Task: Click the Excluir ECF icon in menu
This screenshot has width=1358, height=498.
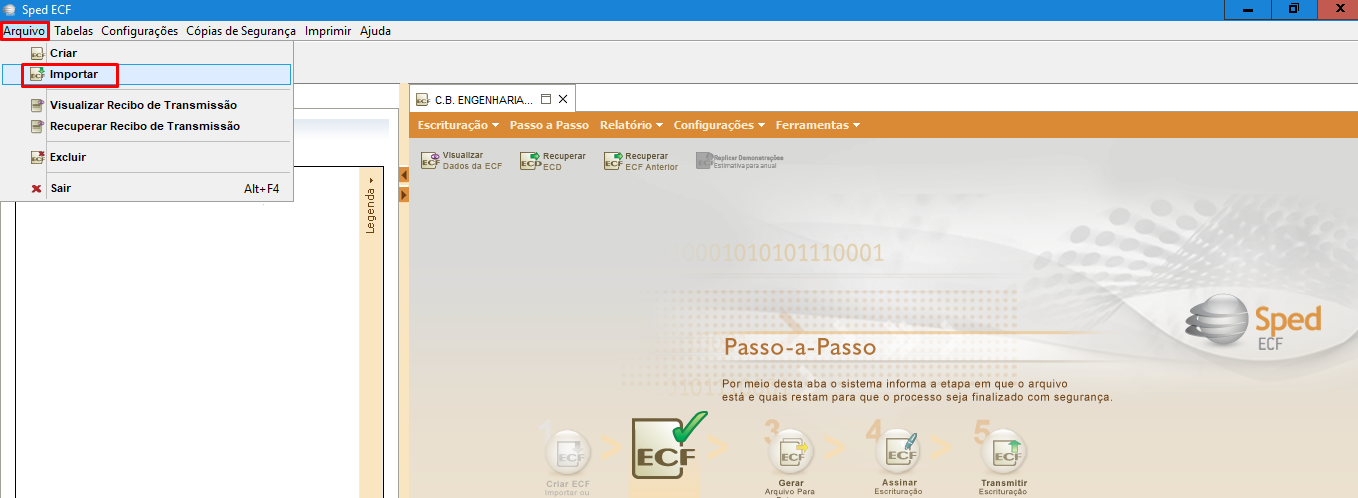Action: [37, 157]
